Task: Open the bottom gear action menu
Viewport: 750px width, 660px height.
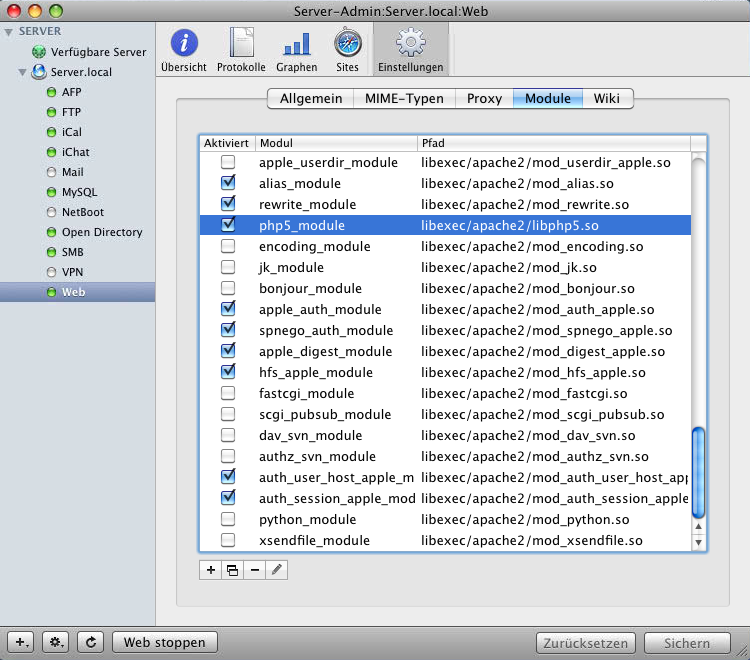Action: (x=57, y=643)
